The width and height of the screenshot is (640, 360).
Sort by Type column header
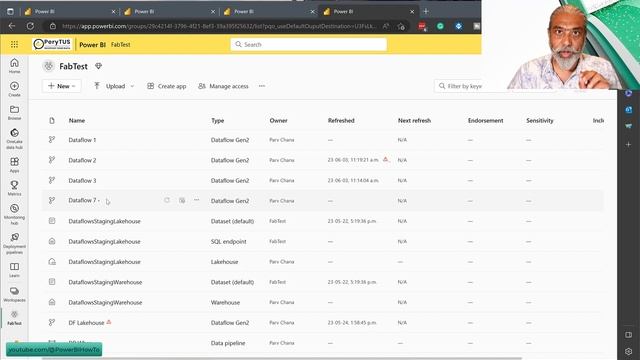(218, 120)
